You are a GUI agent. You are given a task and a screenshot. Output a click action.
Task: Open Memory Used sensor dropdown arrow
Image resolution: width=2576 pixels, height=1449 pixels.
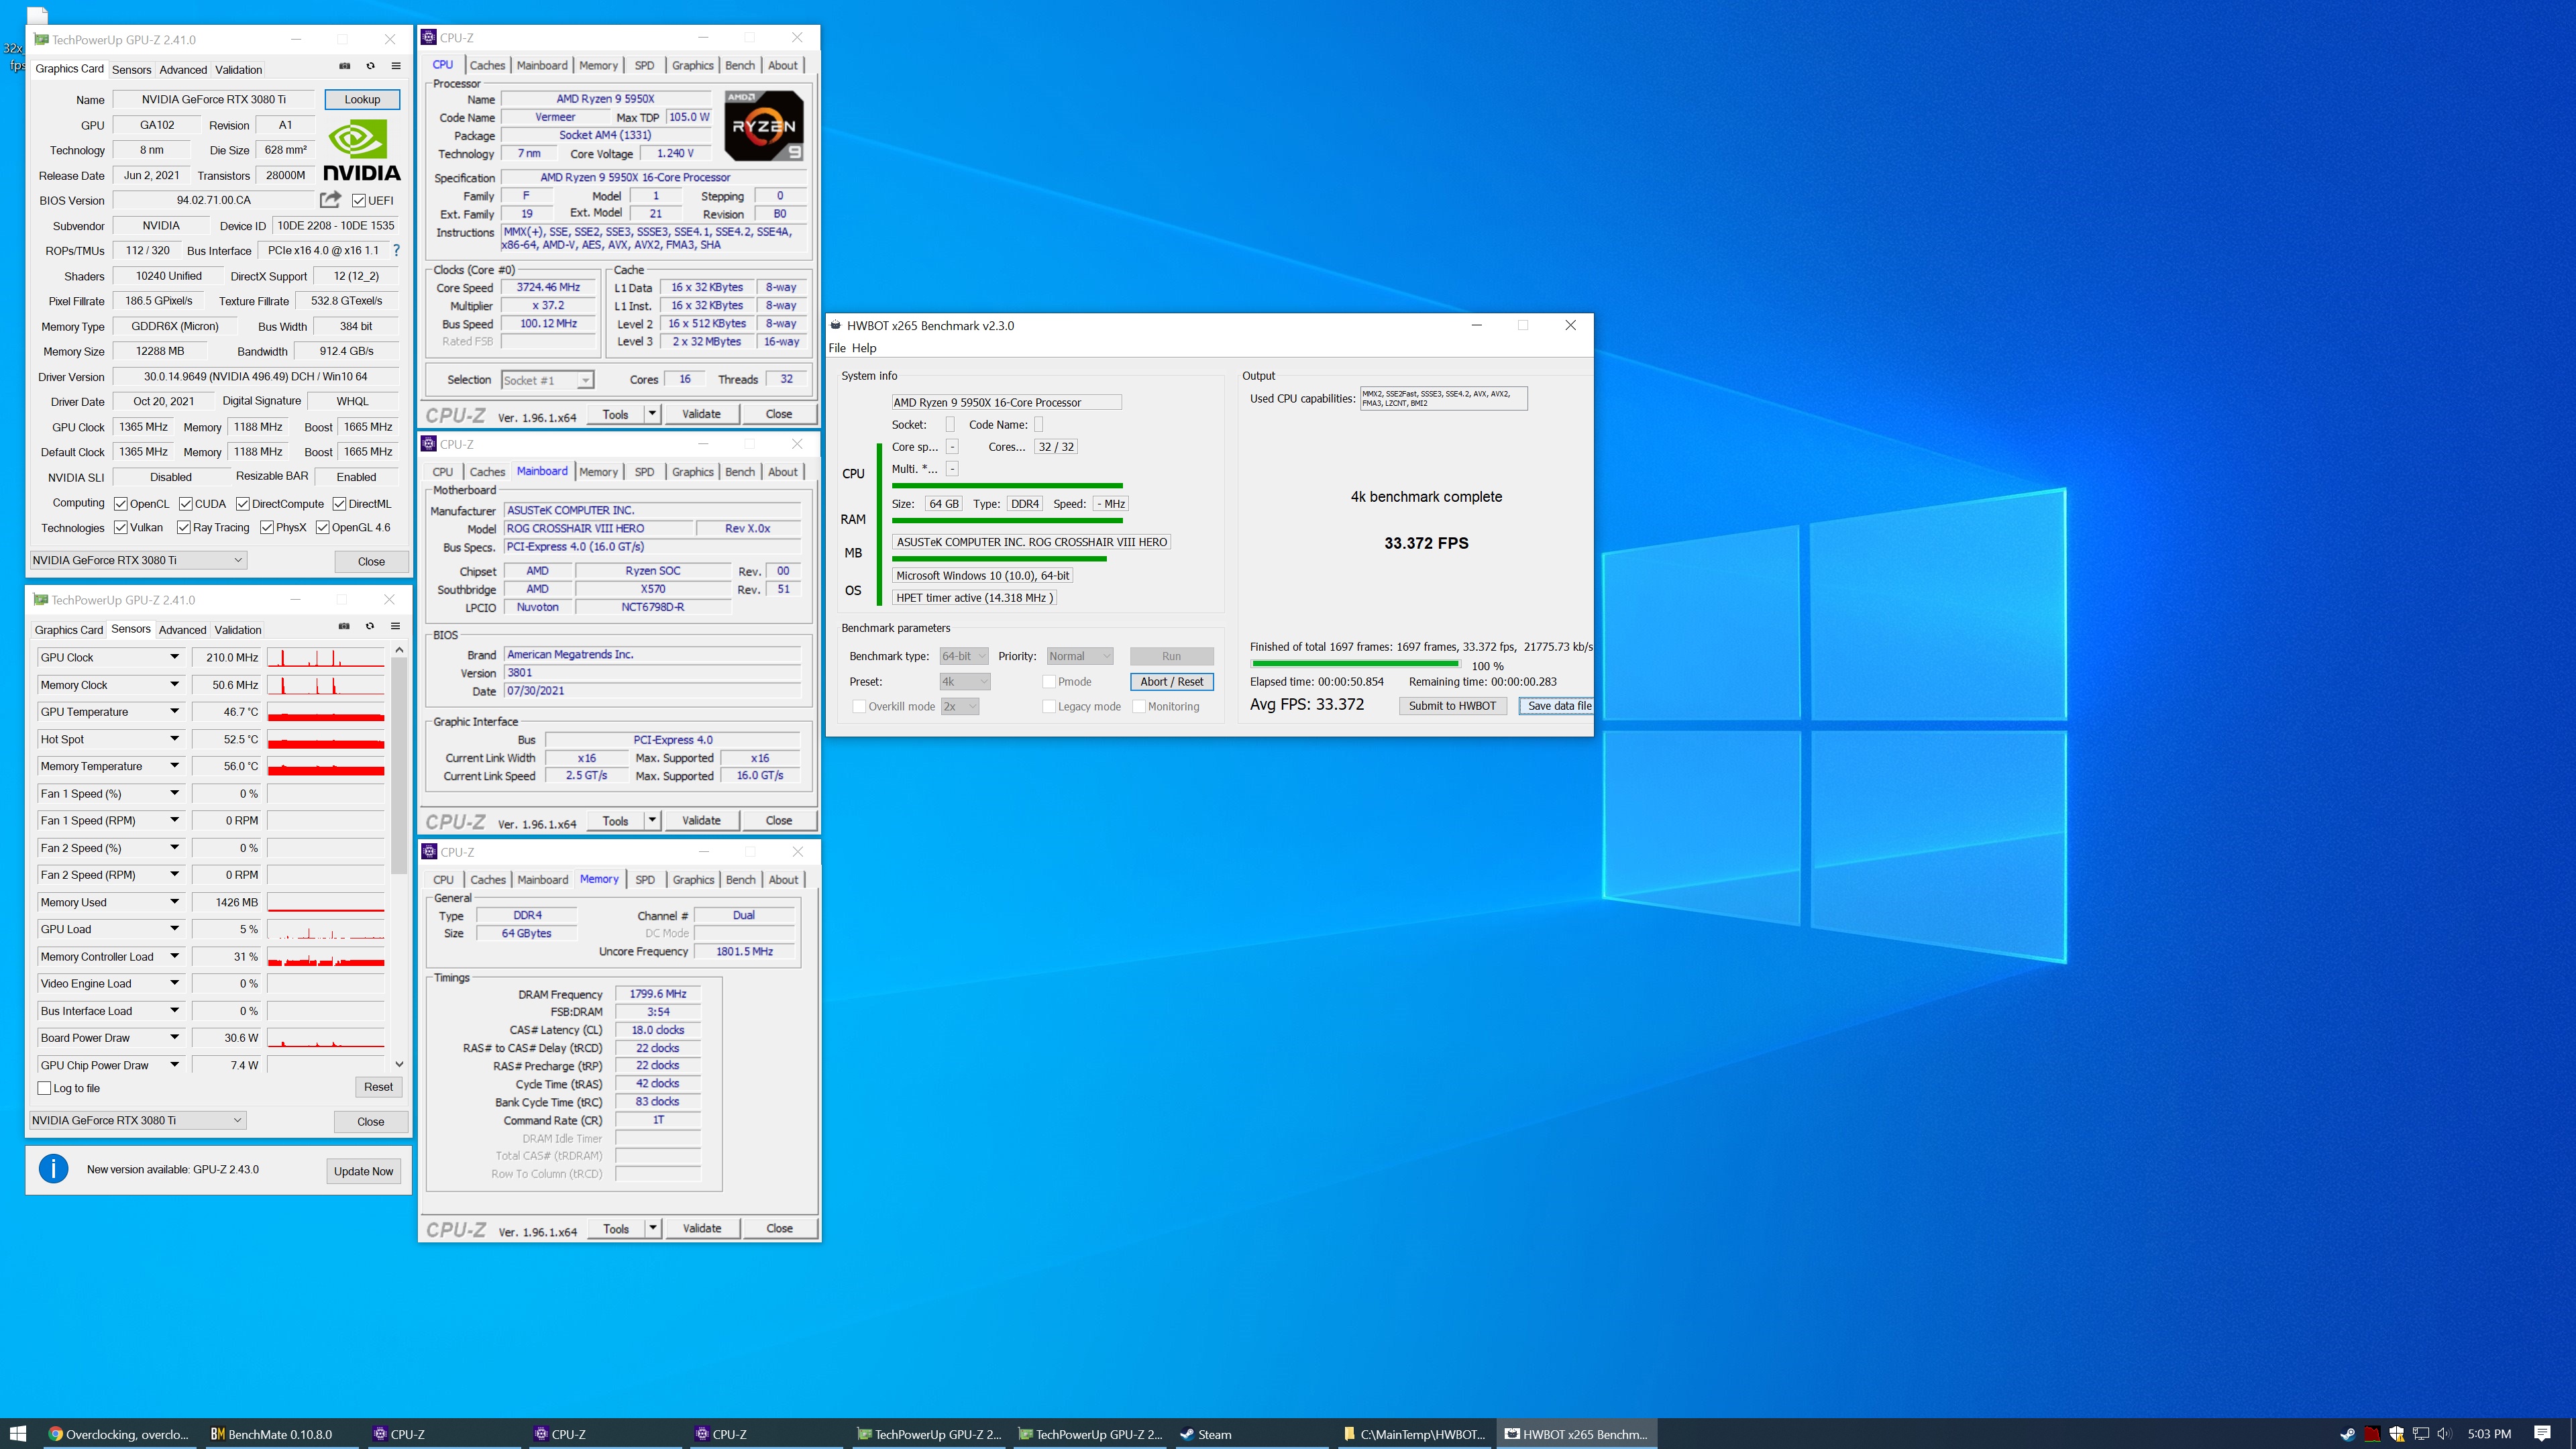[174, 901]
